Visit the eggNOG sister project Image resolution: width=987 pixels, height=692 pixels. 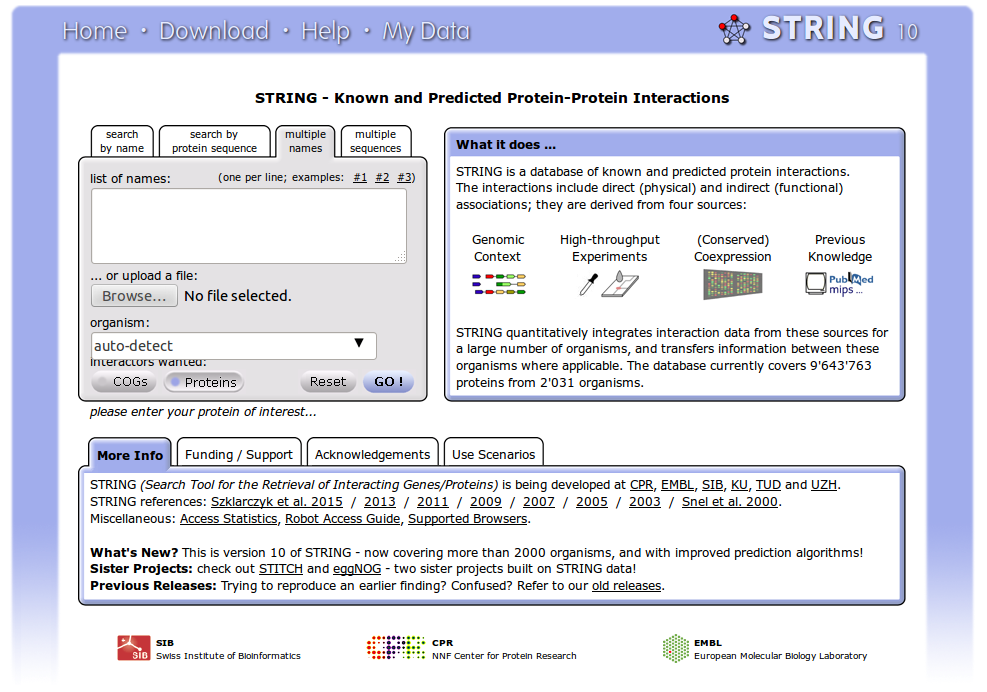(357, 569)
